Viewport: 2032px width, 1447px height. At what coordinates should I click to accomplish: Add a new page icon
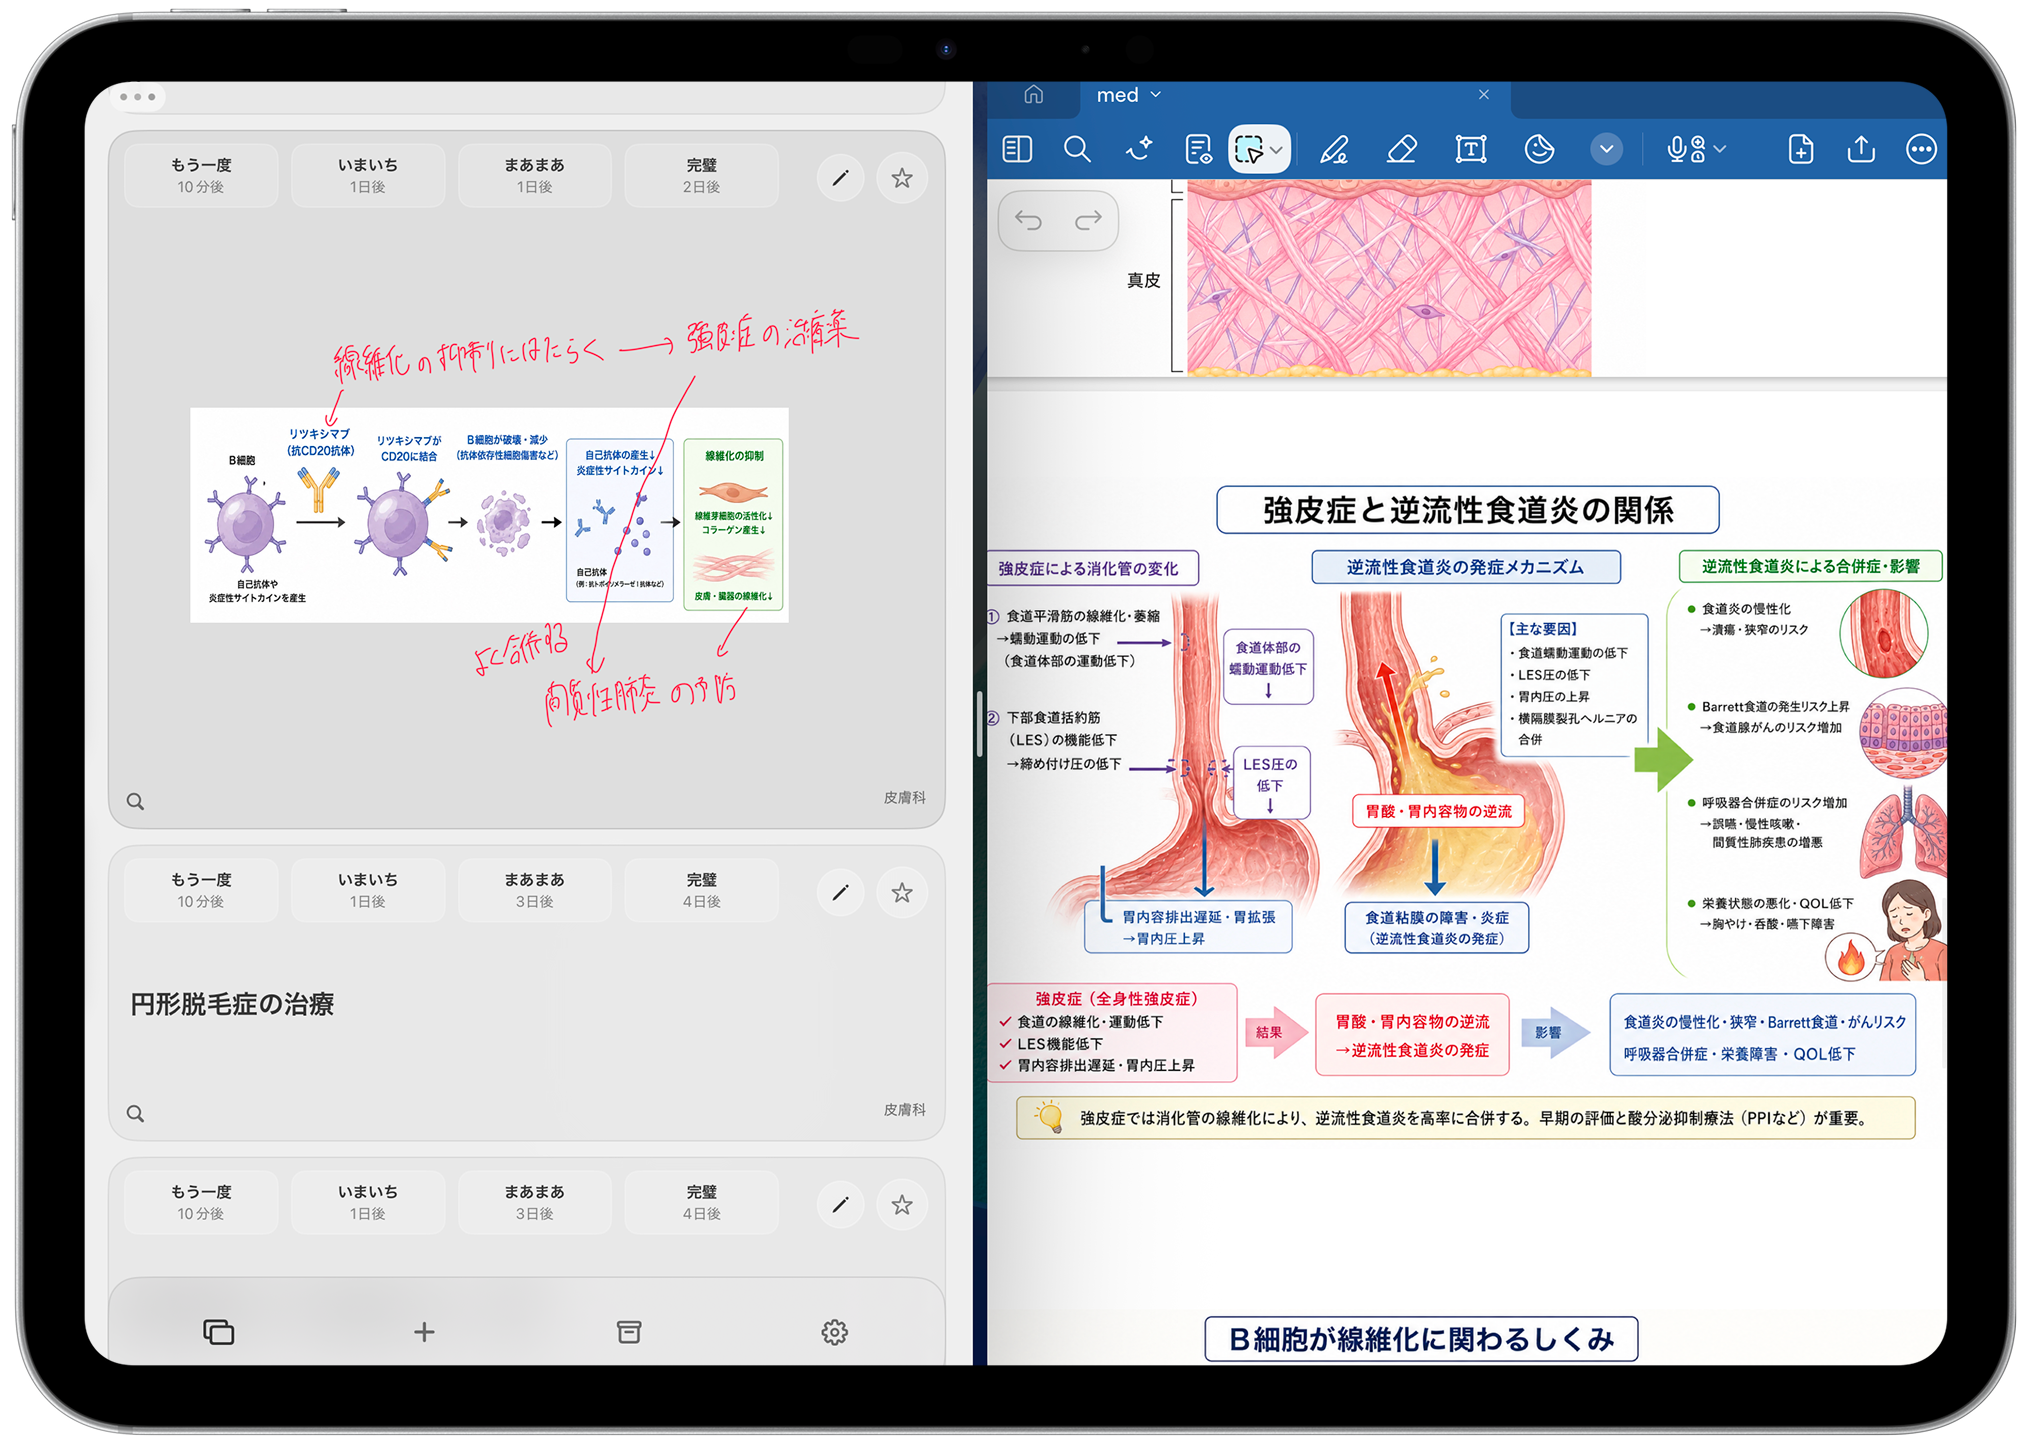pyautogui.click(x=1800, y=149)
